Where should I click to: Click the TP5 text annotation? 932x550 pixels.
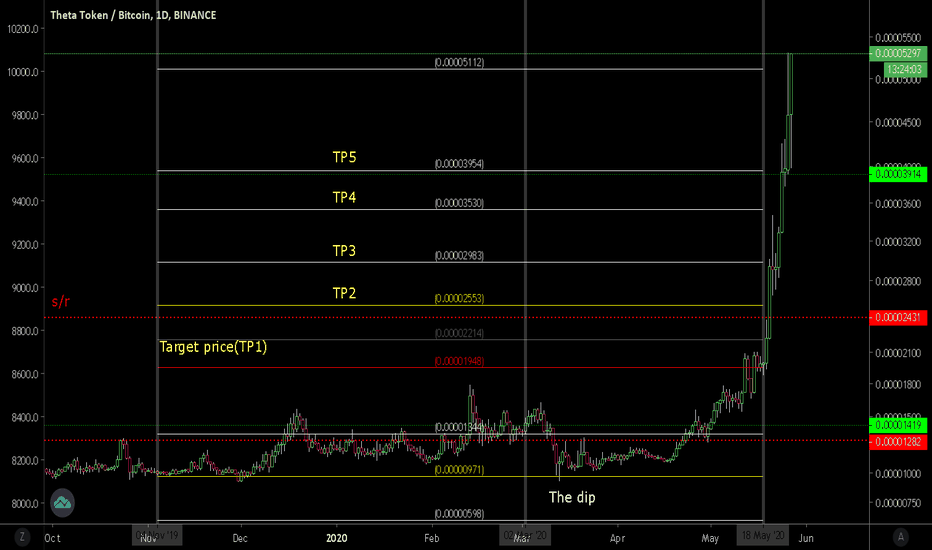344,158
